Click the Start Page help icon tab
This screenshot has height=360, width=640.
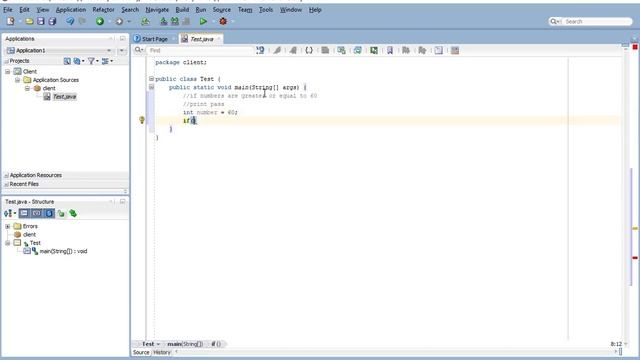[138, 39]
